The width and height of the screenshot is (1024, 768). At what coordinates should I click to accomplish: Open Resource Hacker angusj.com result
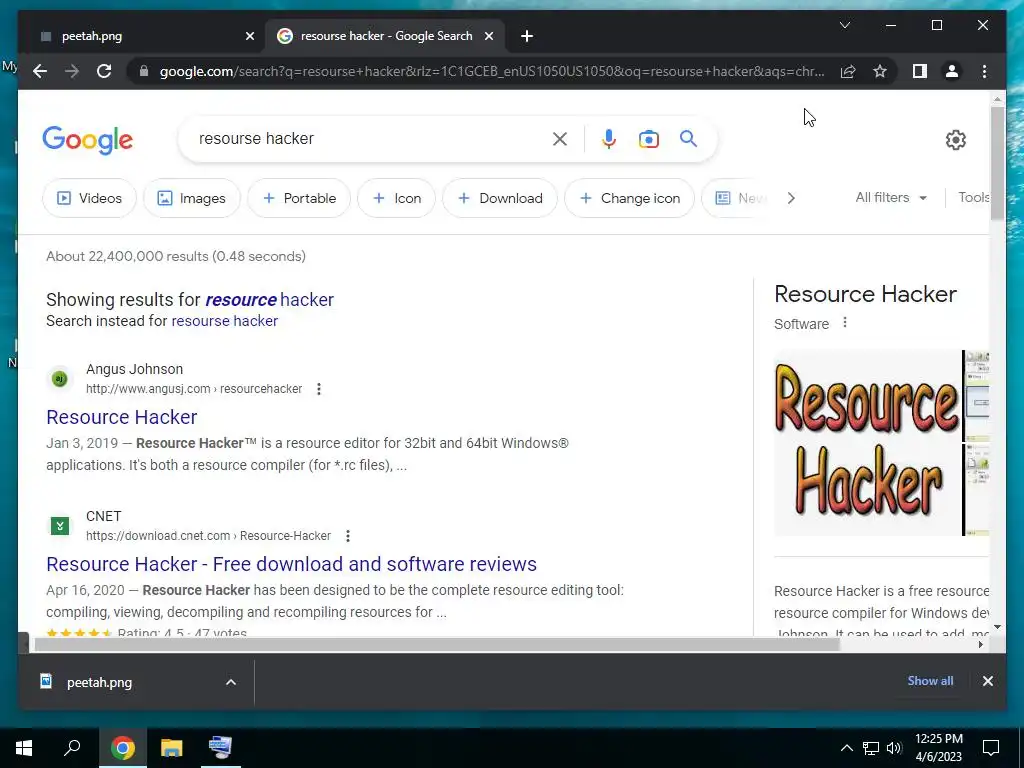click(121, 417)
